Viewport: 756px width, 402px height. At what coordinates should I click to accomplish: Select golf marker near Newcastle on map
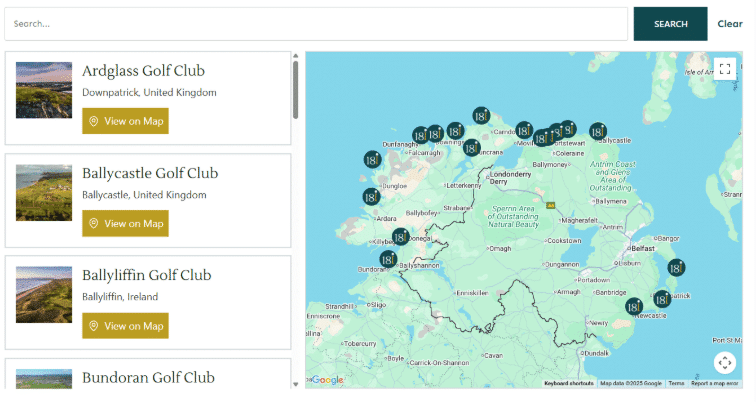(x=634, y=306)
